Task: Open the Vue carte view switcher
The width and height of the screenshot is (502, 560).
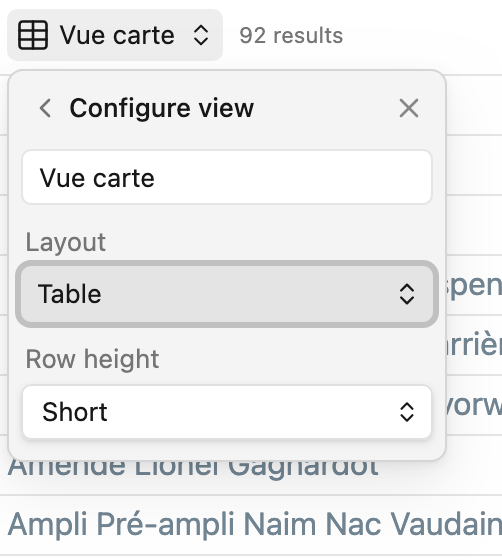Action: (115, 35)
